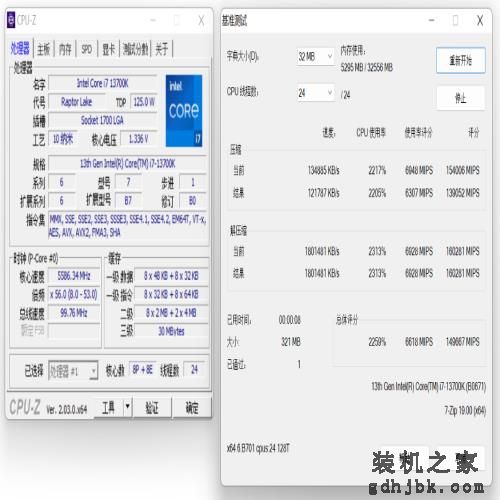Open the SPD tab
The image size is (500, 500).
(87, 49)
